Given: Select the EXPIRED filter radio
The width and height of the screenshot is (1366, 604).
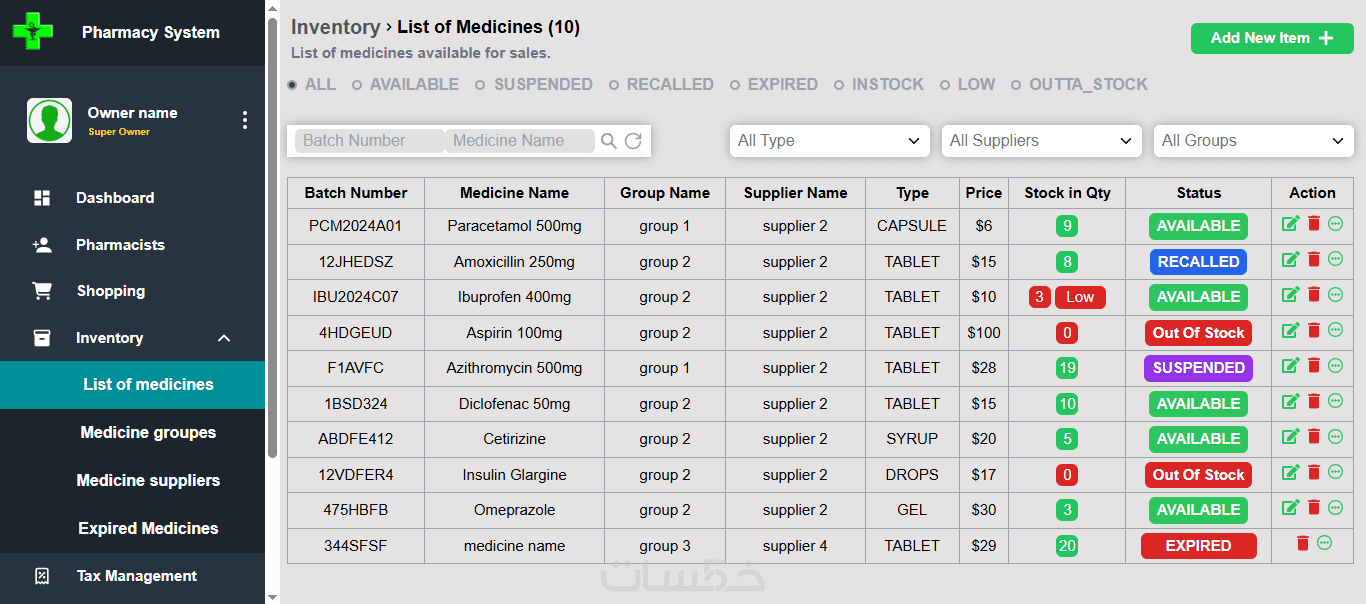Looking at the screenshot, I should pos(735,85).
